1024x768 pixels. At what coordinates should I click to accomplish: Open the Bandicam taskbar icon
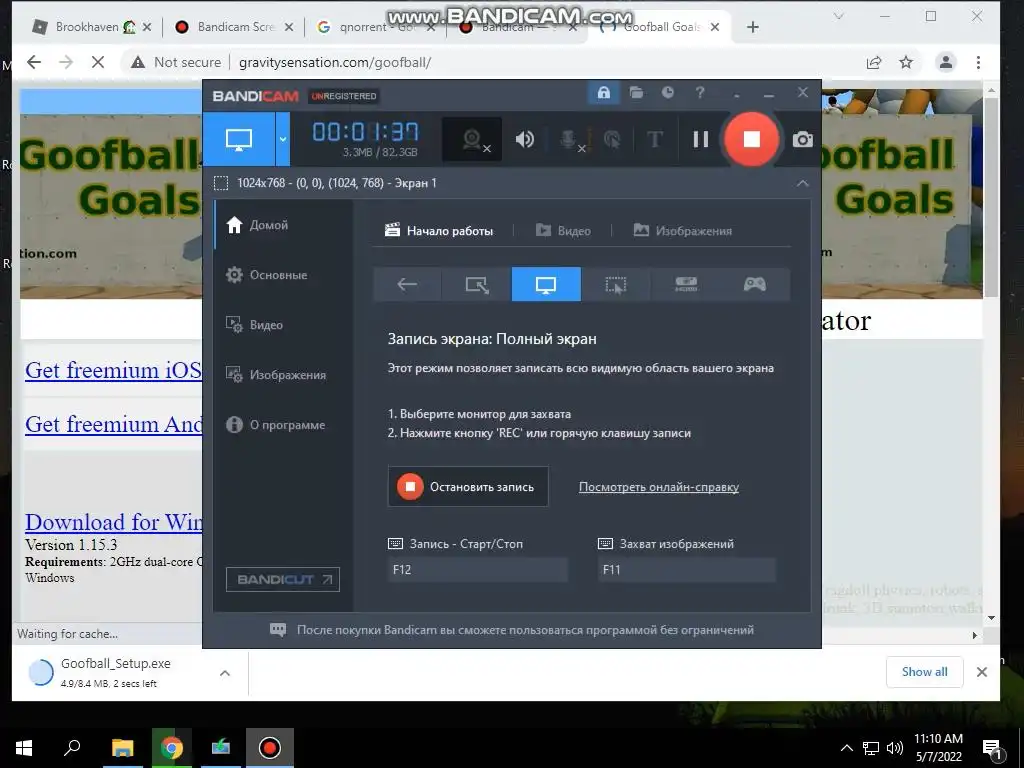point(270,748)
